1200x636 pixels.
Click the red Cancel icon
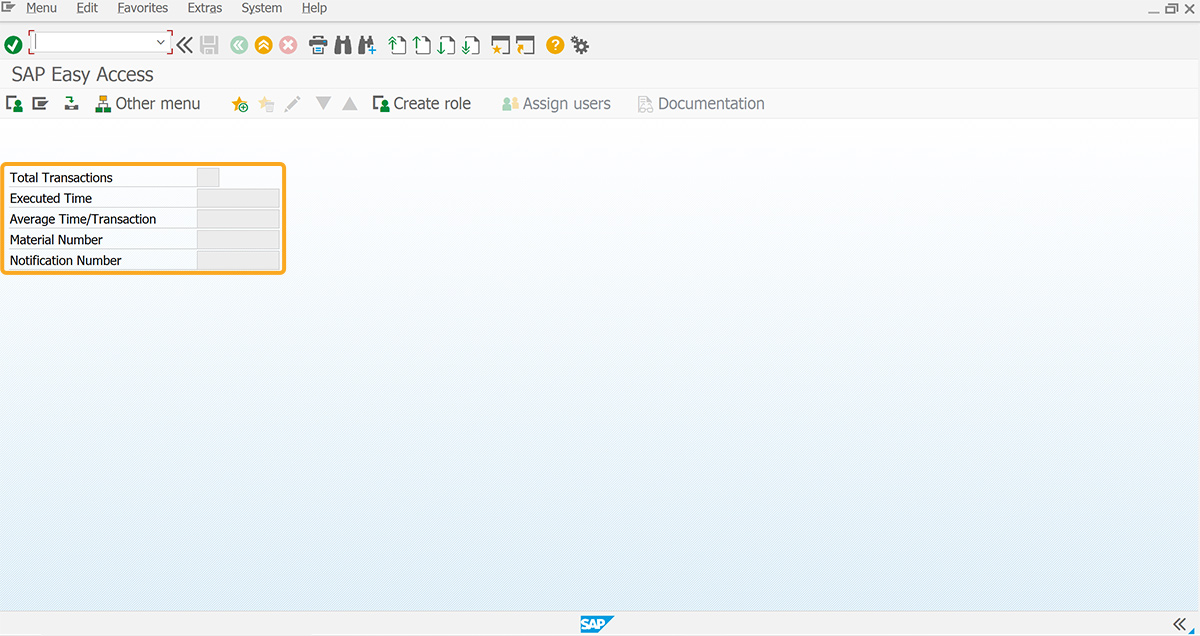tap(288, 45)
